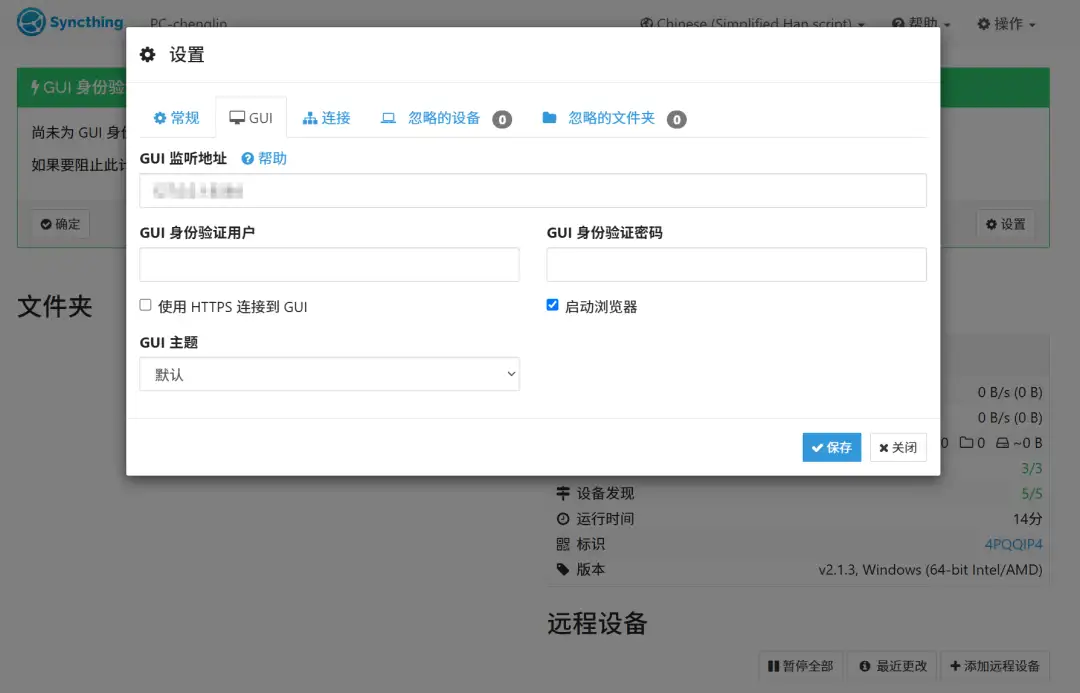The height and width of the screenshot is (693, 1080).
Task: Close the dialog with 关闭 button
Action: click(x=898, y=448)
